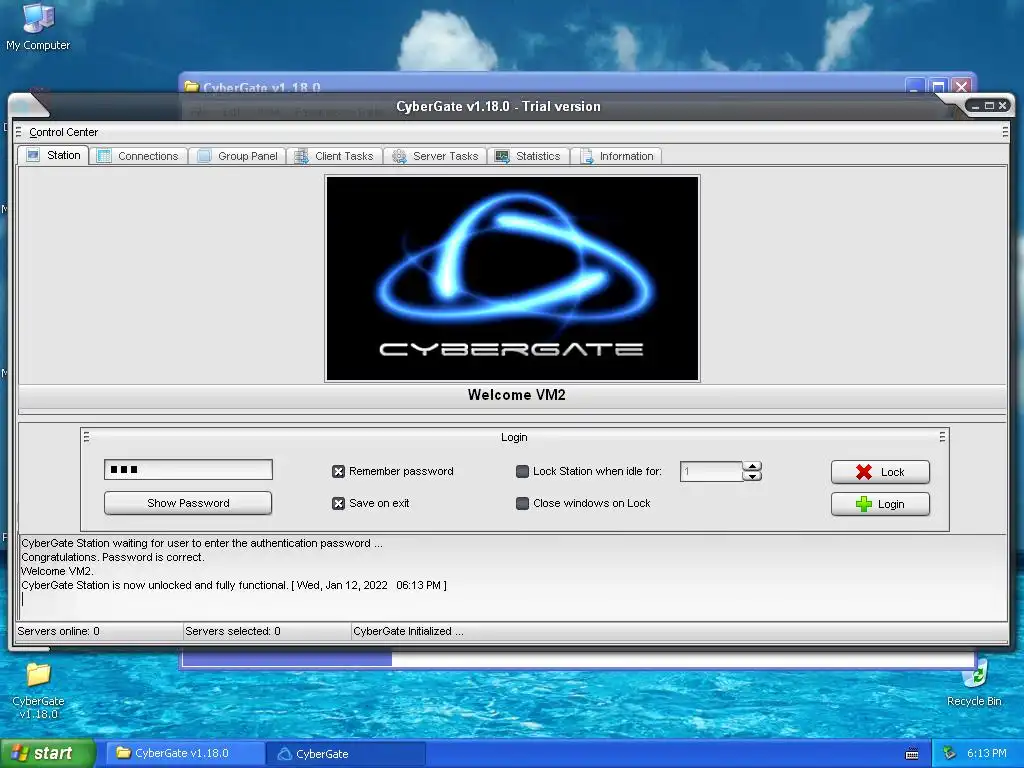The image size is (1024, 768).
Task: Open the Group Panel tab
Action: pos(238,156)
